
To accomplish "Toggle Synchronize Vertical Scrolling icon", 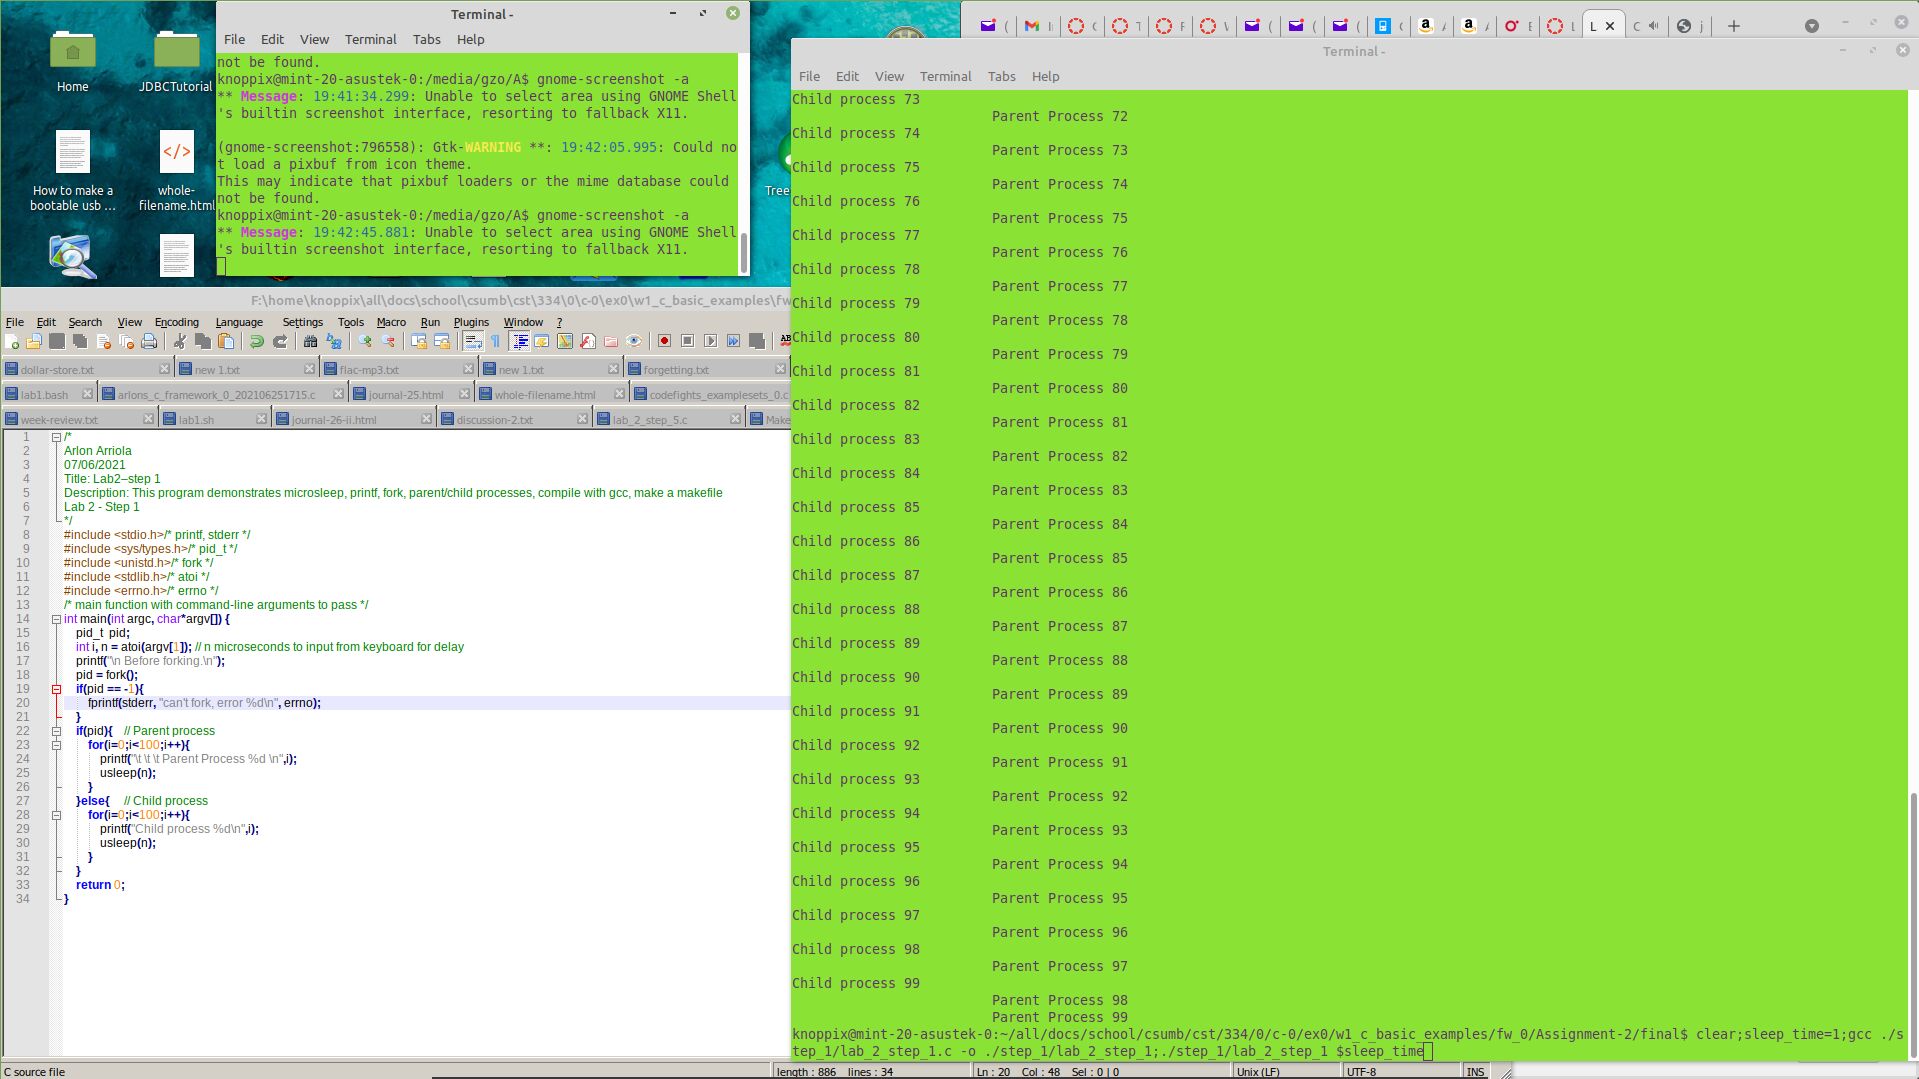I will [419, 342].
